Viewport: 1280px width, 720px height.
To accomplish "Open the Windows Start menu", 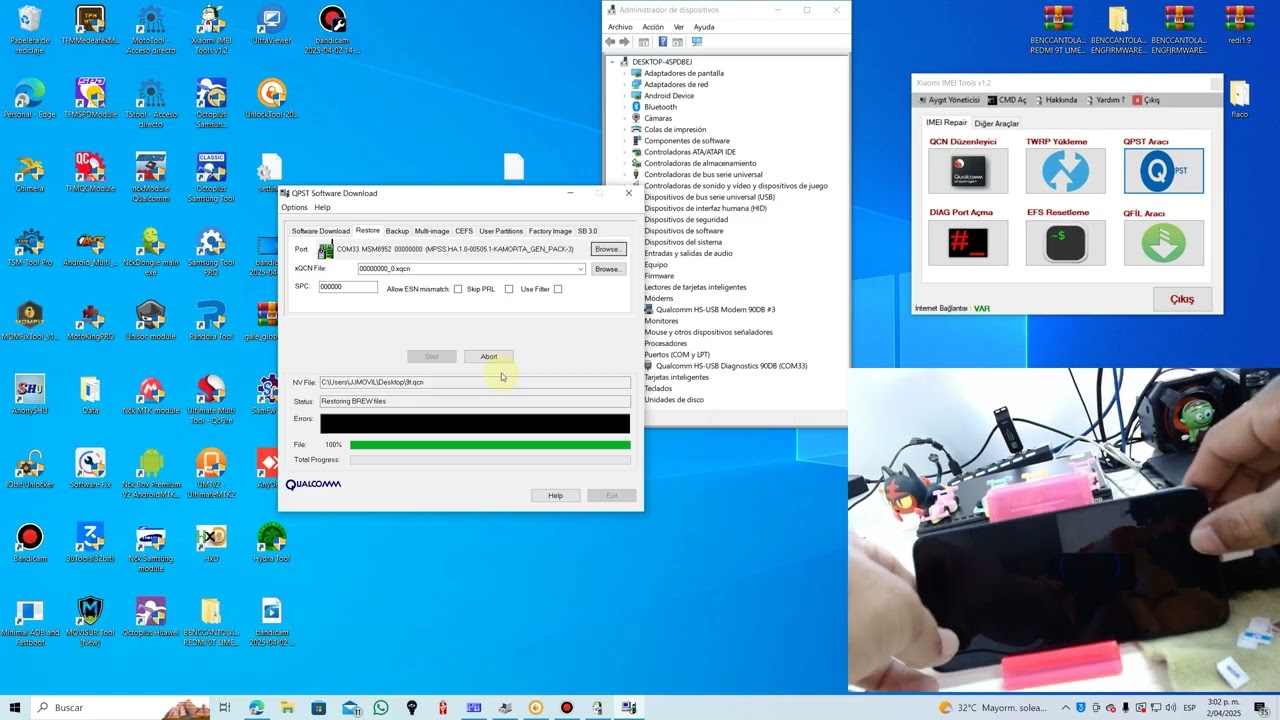I will coord(14,708).
